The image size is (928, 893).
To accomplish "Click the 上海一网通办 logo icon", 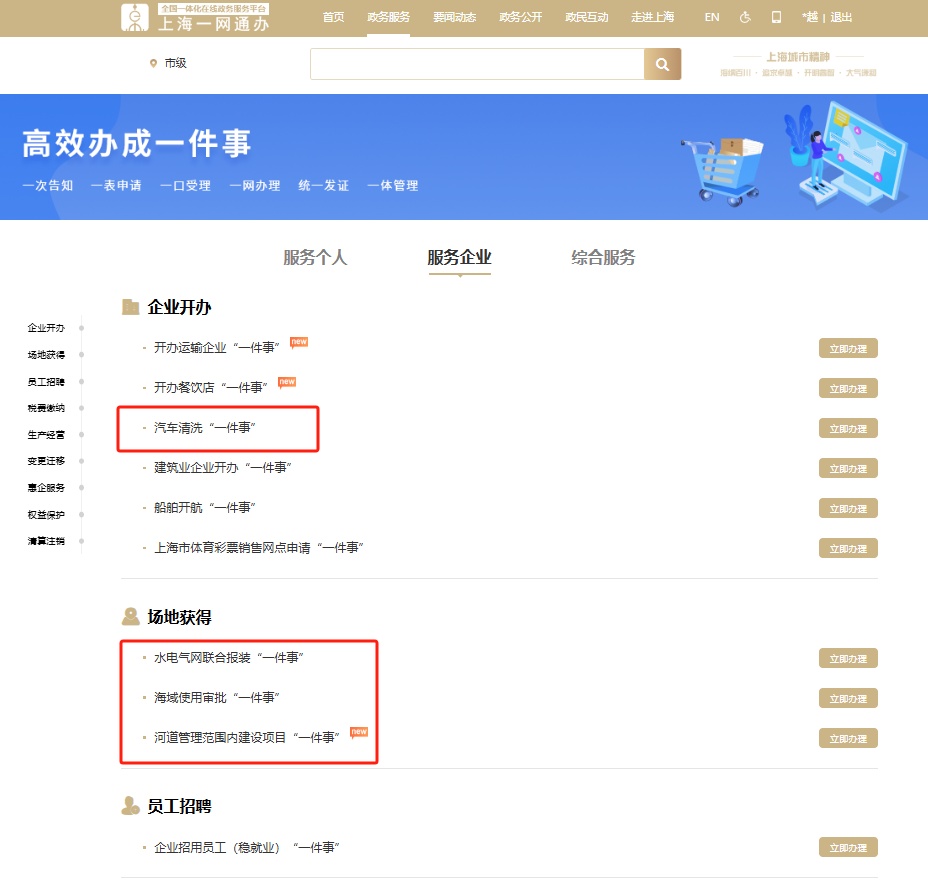I will coord(134,17).
